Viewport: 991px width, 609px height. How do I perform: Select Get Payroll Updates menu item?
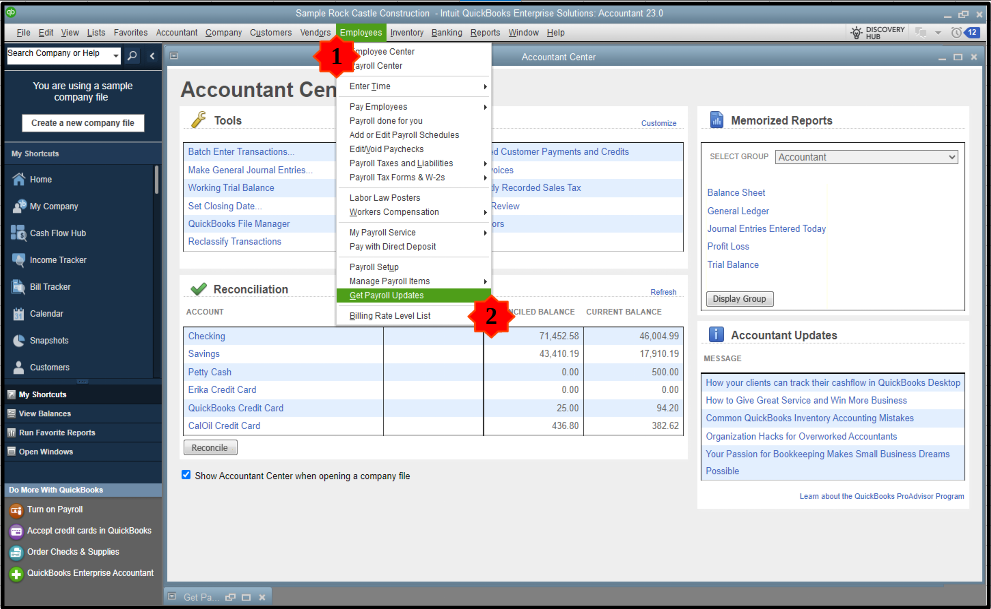click(x=414, y=295)
